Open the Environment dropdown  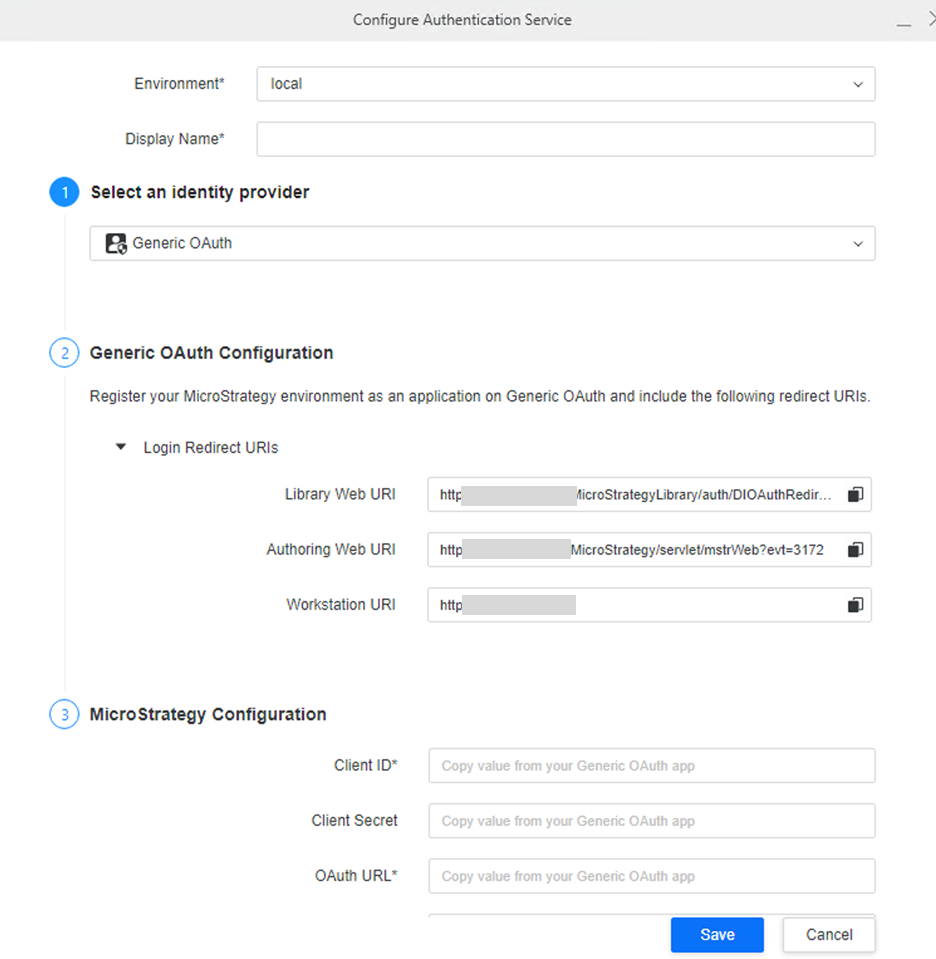point(565,84)
